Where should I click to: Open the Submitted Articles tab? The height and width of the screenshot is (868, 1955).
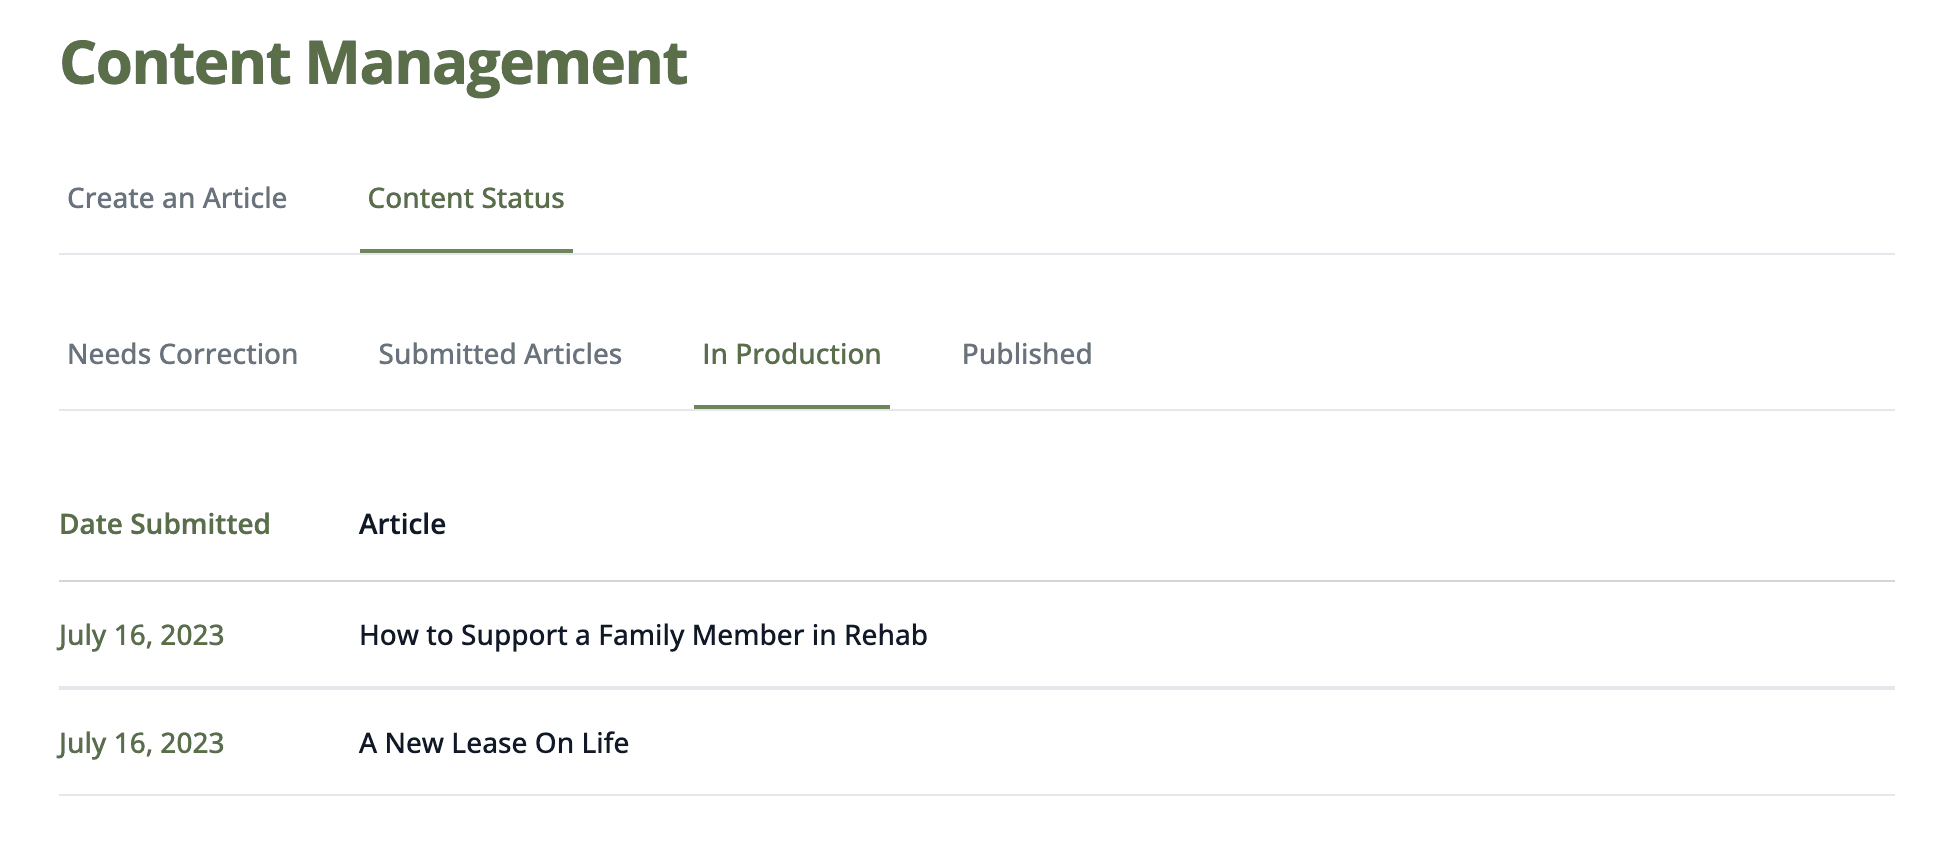[x=500, y=354]
